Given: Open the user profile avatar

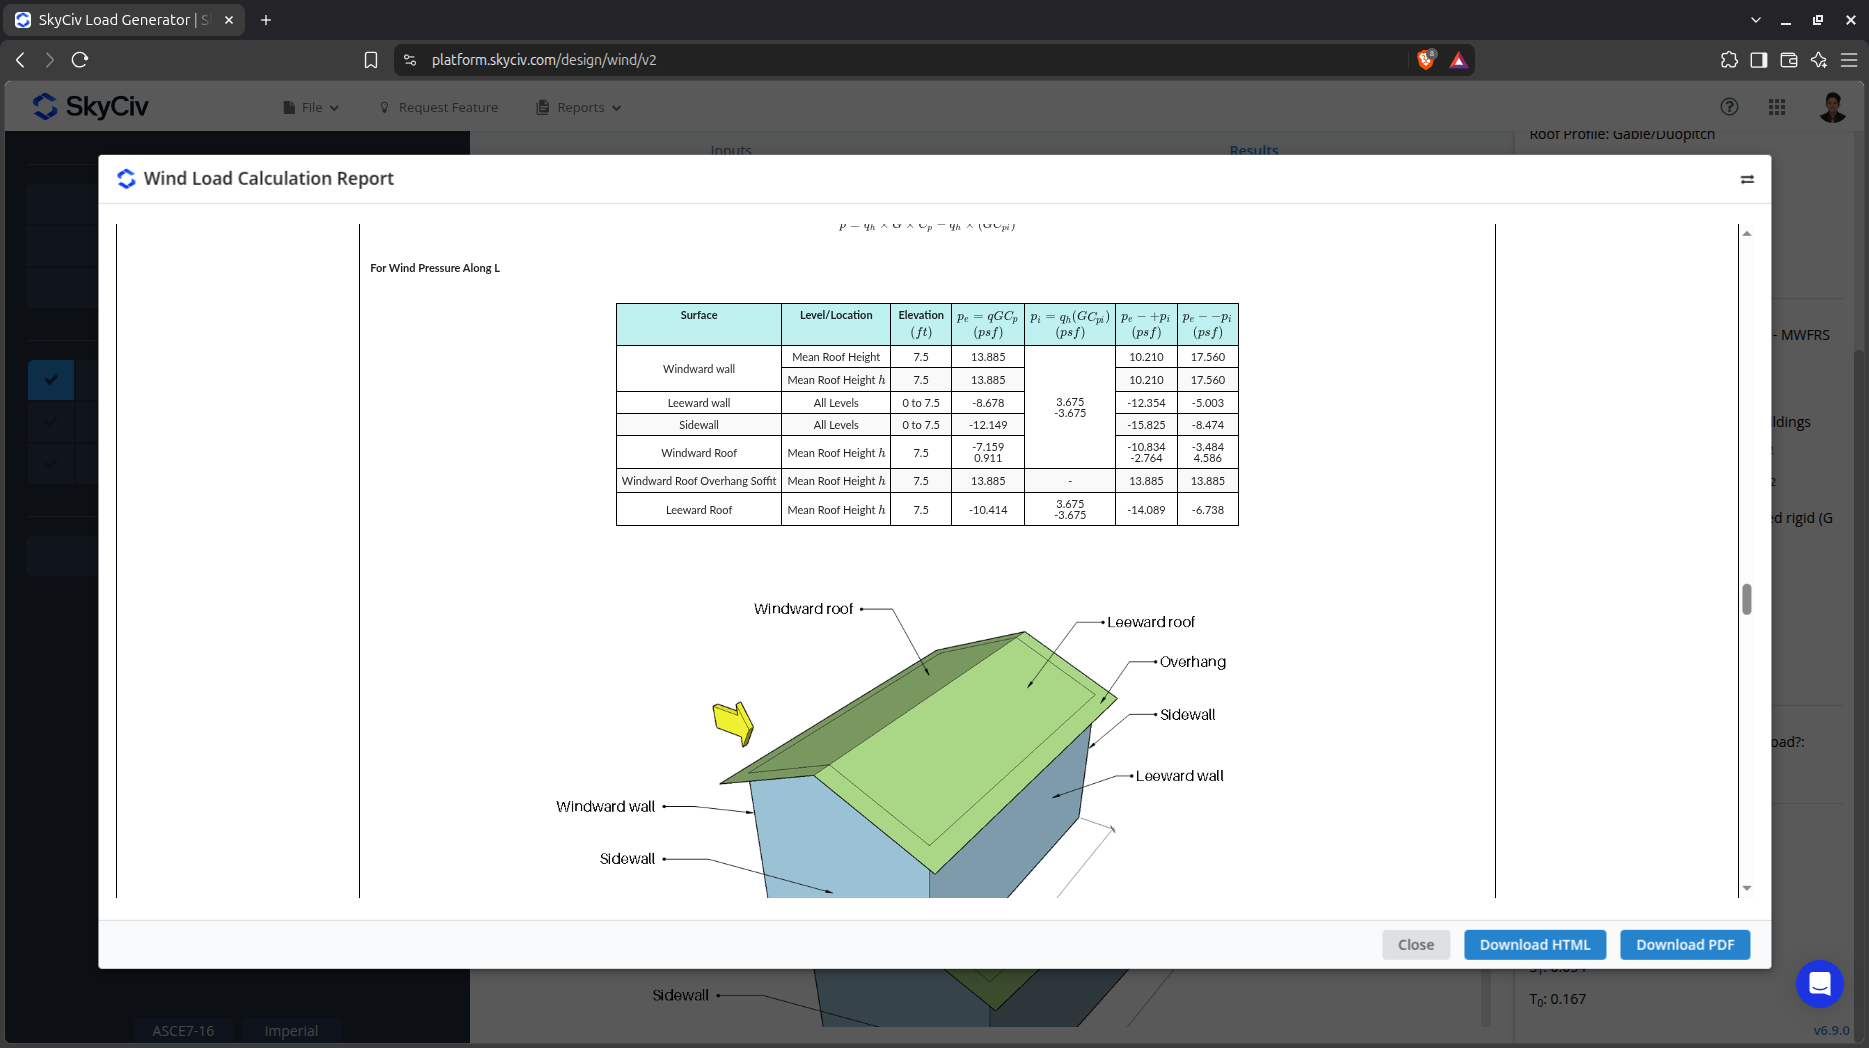Looking at the screenshot, I should coord(1832,107).
